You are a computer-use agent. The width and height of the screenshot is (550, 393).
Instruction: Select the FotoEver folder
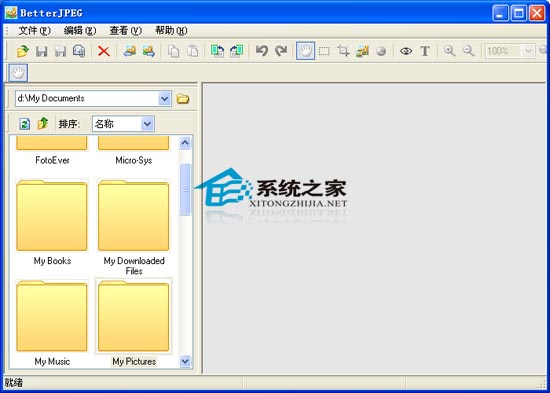(52, 151)
